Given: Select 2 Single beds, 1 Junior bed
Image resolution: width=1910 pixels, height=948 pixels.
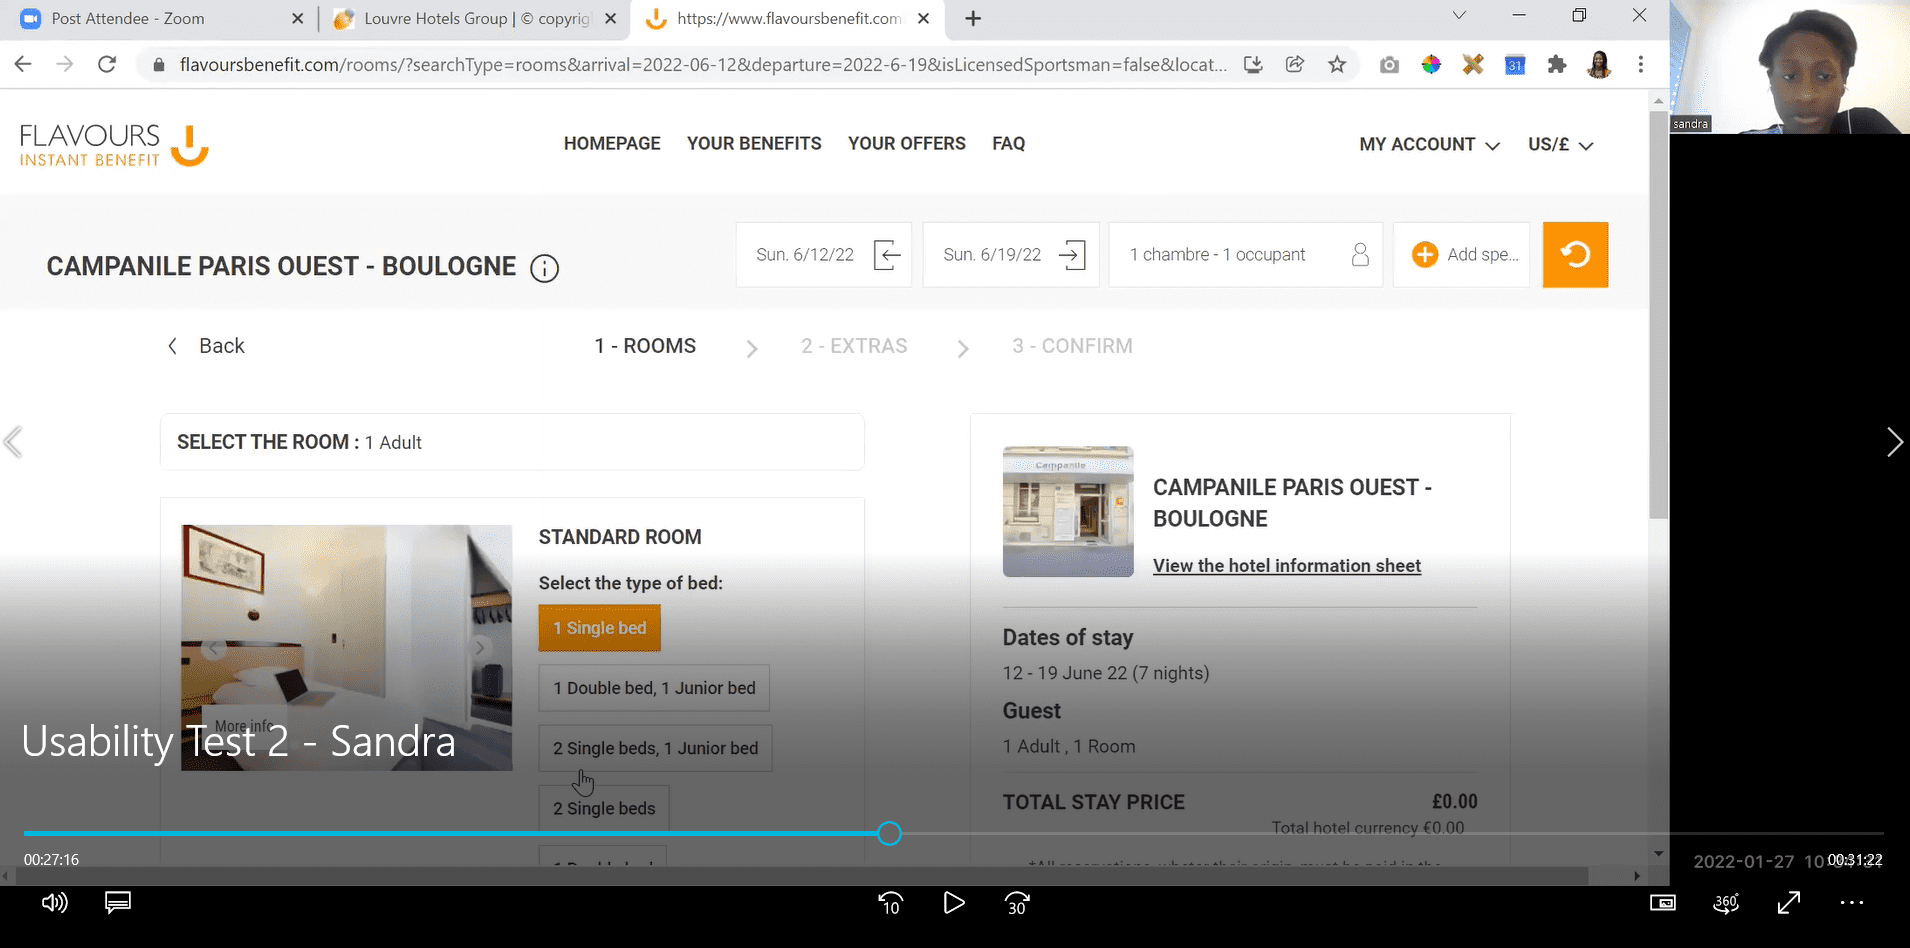Looking at the screenshot, I should pyautogui.click(x=655, y=748).
